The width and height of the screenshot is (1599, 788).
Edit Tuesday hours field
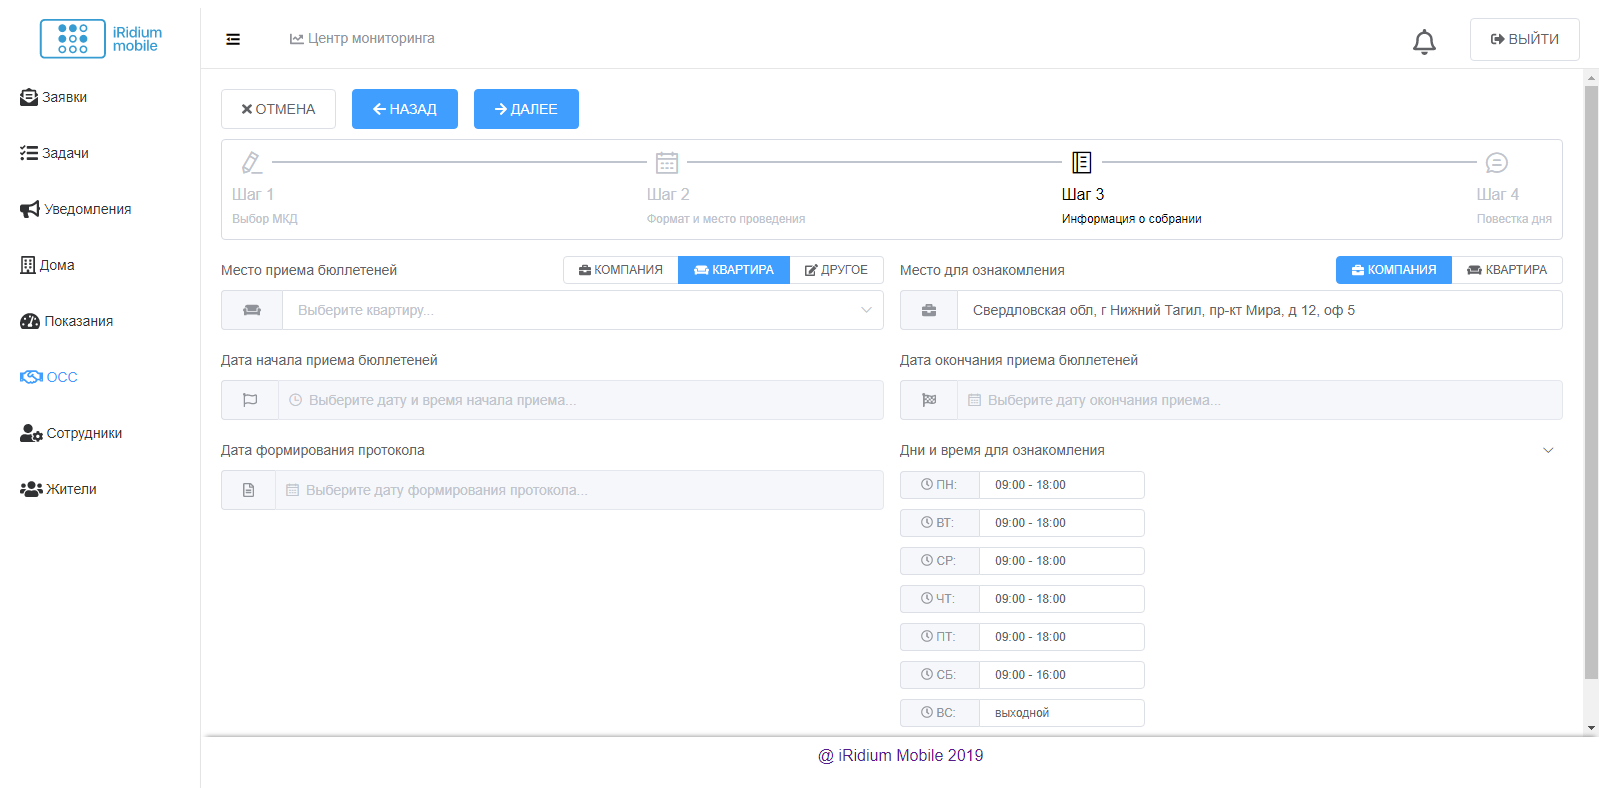click(1062, 523)
